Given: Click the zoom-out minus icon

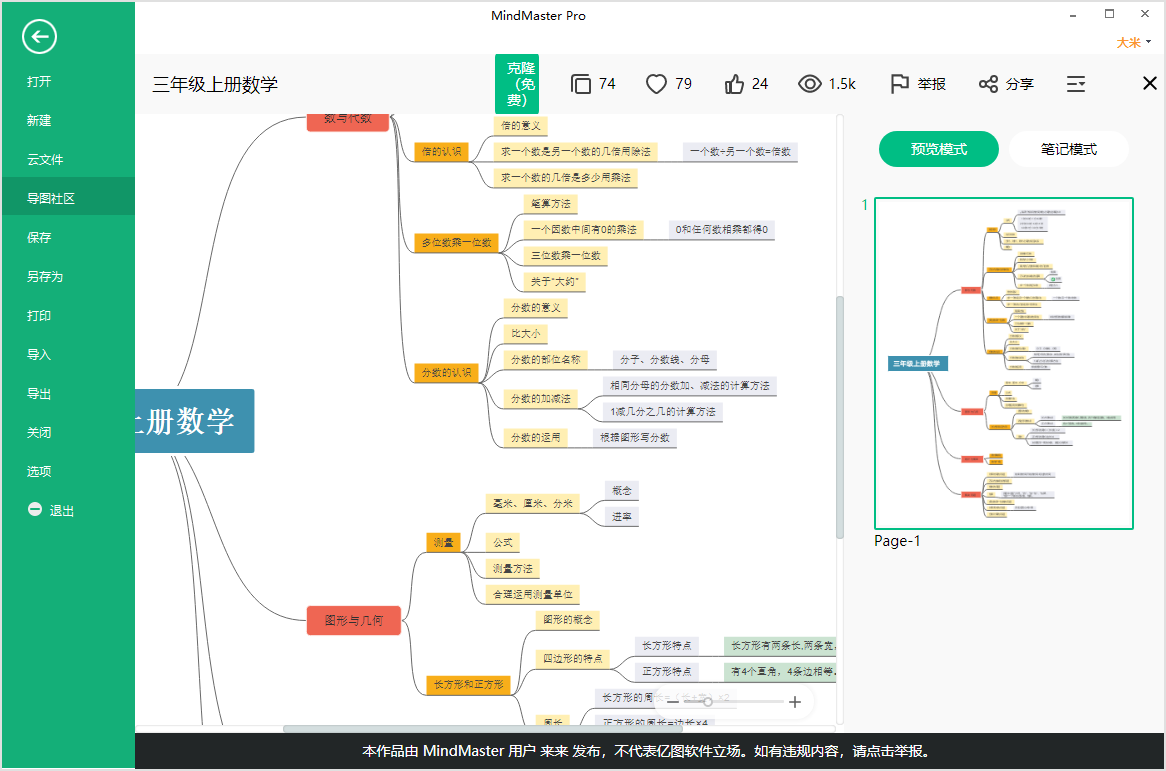Looking at the screenshot, I should point(673,702).
